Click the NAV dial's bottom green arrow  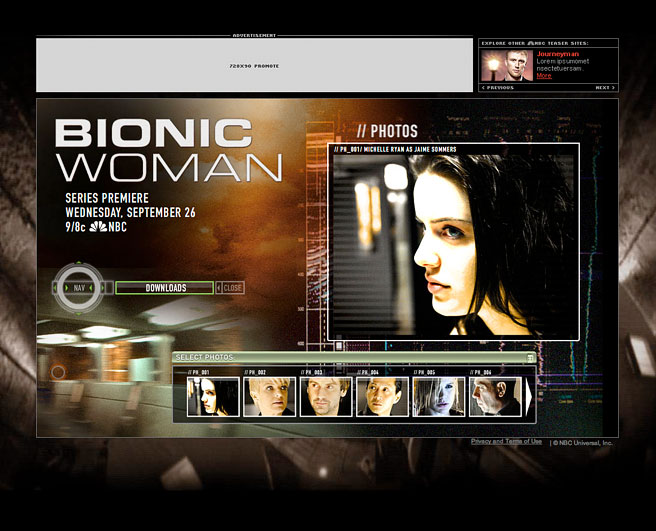pyautogui.click(x=79, y=313)
